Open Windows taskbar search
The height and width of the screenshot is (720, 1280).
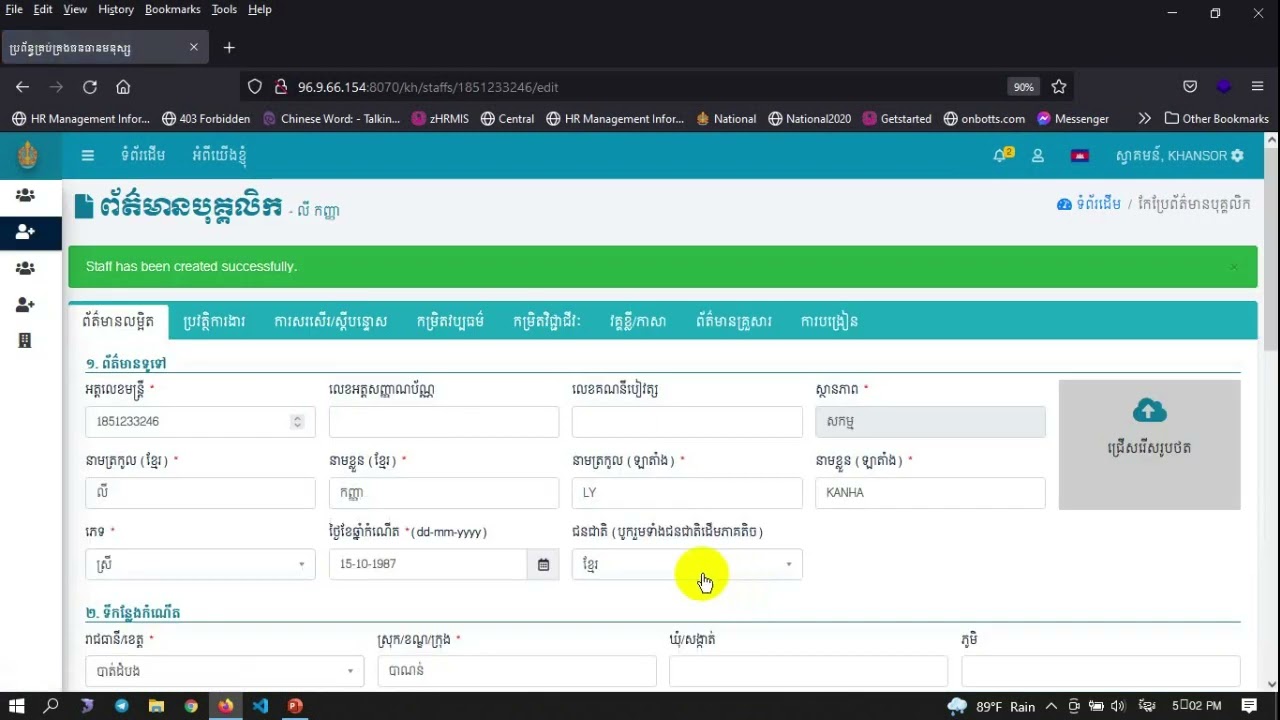coord(51,706)
